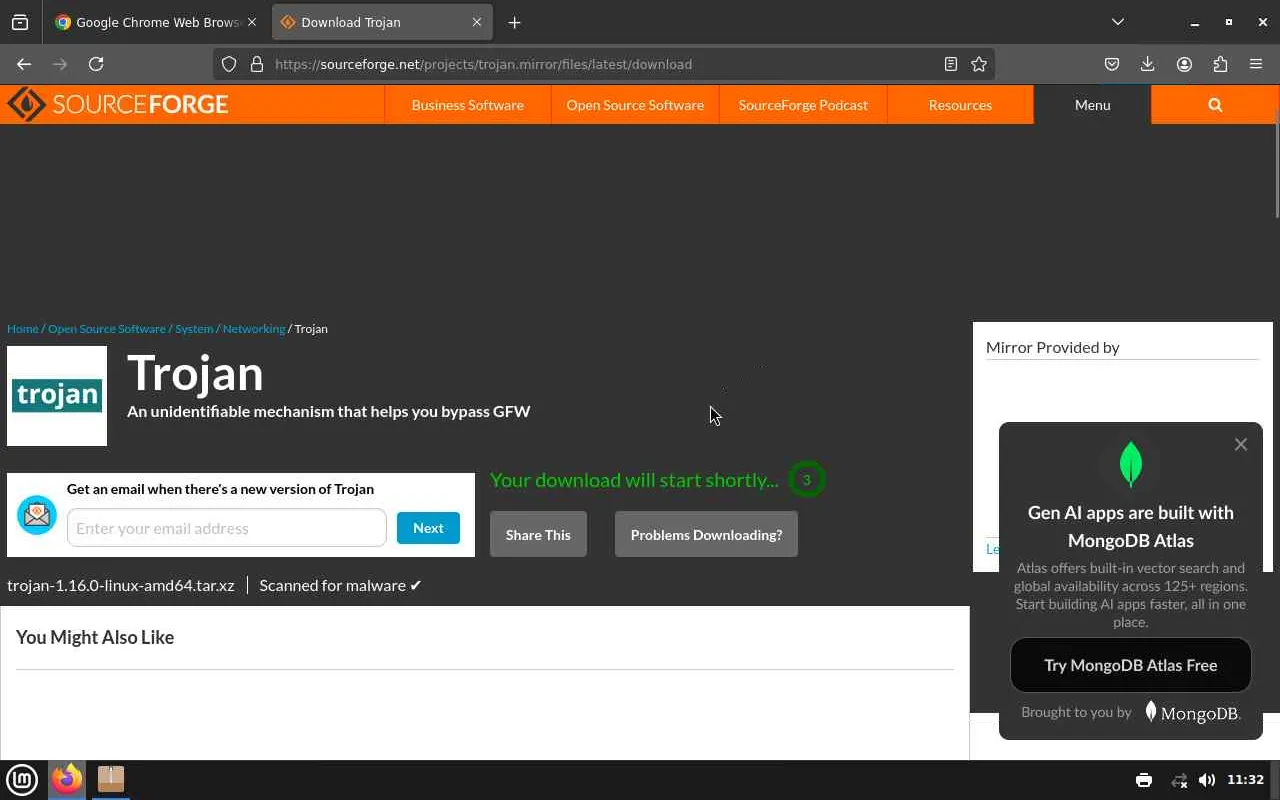Click the SourceForge search magnifier icon
This screenshot has height=800, width=1280.
pos(1215,105)
